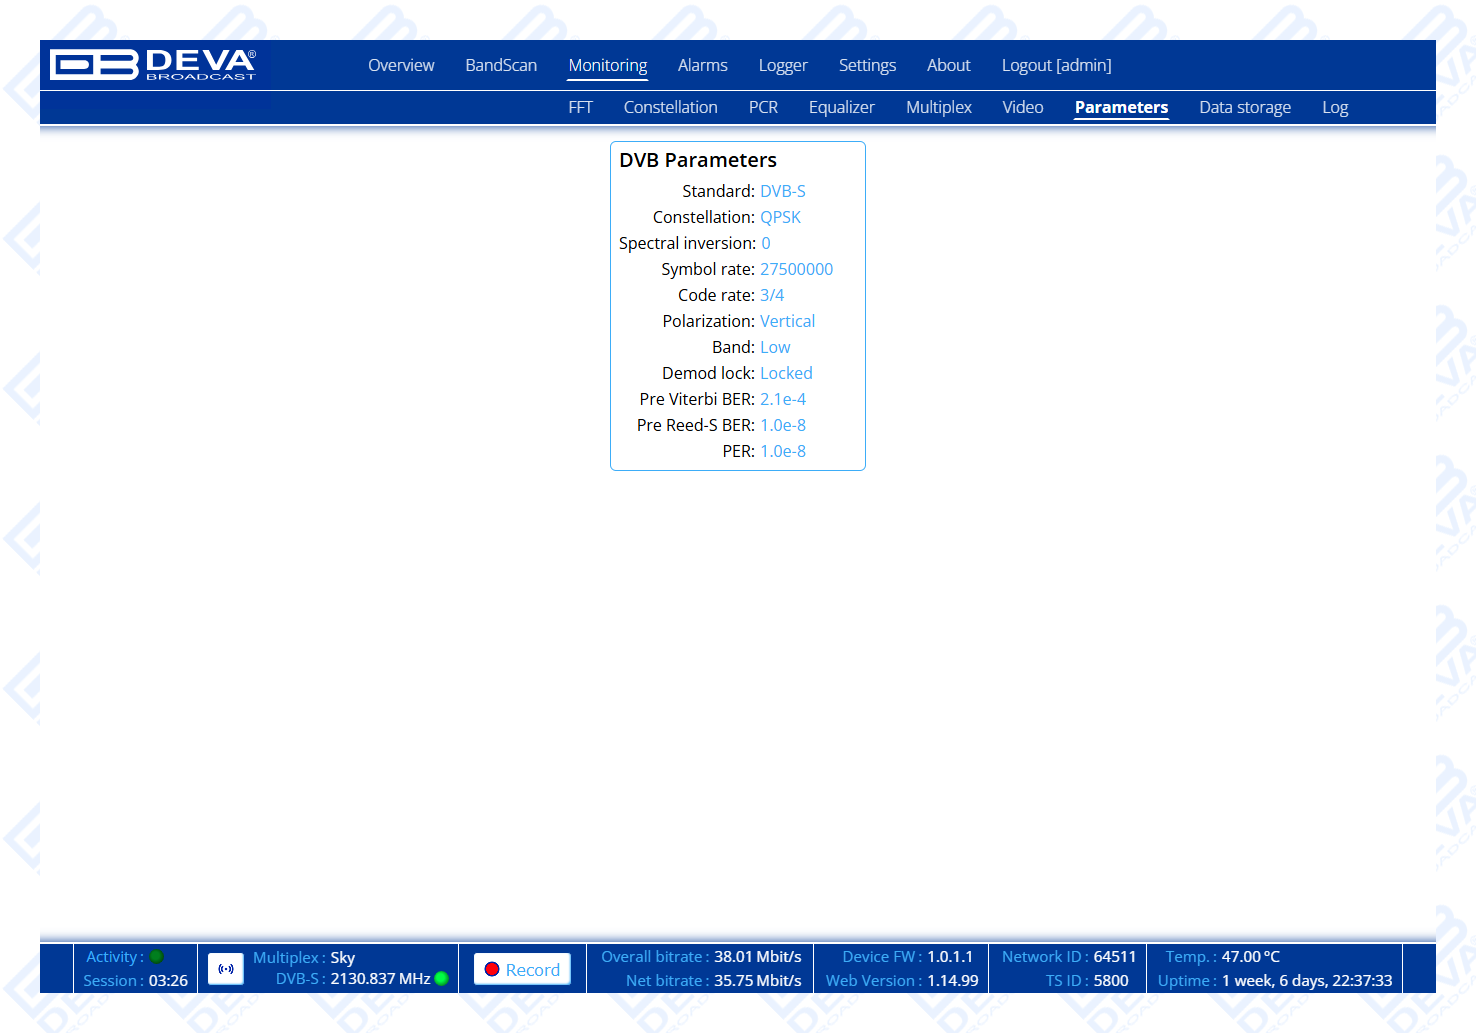Viewport: 1476px width, 1033px height.
Task: Navigate to the Logger section
Action: 783,65
